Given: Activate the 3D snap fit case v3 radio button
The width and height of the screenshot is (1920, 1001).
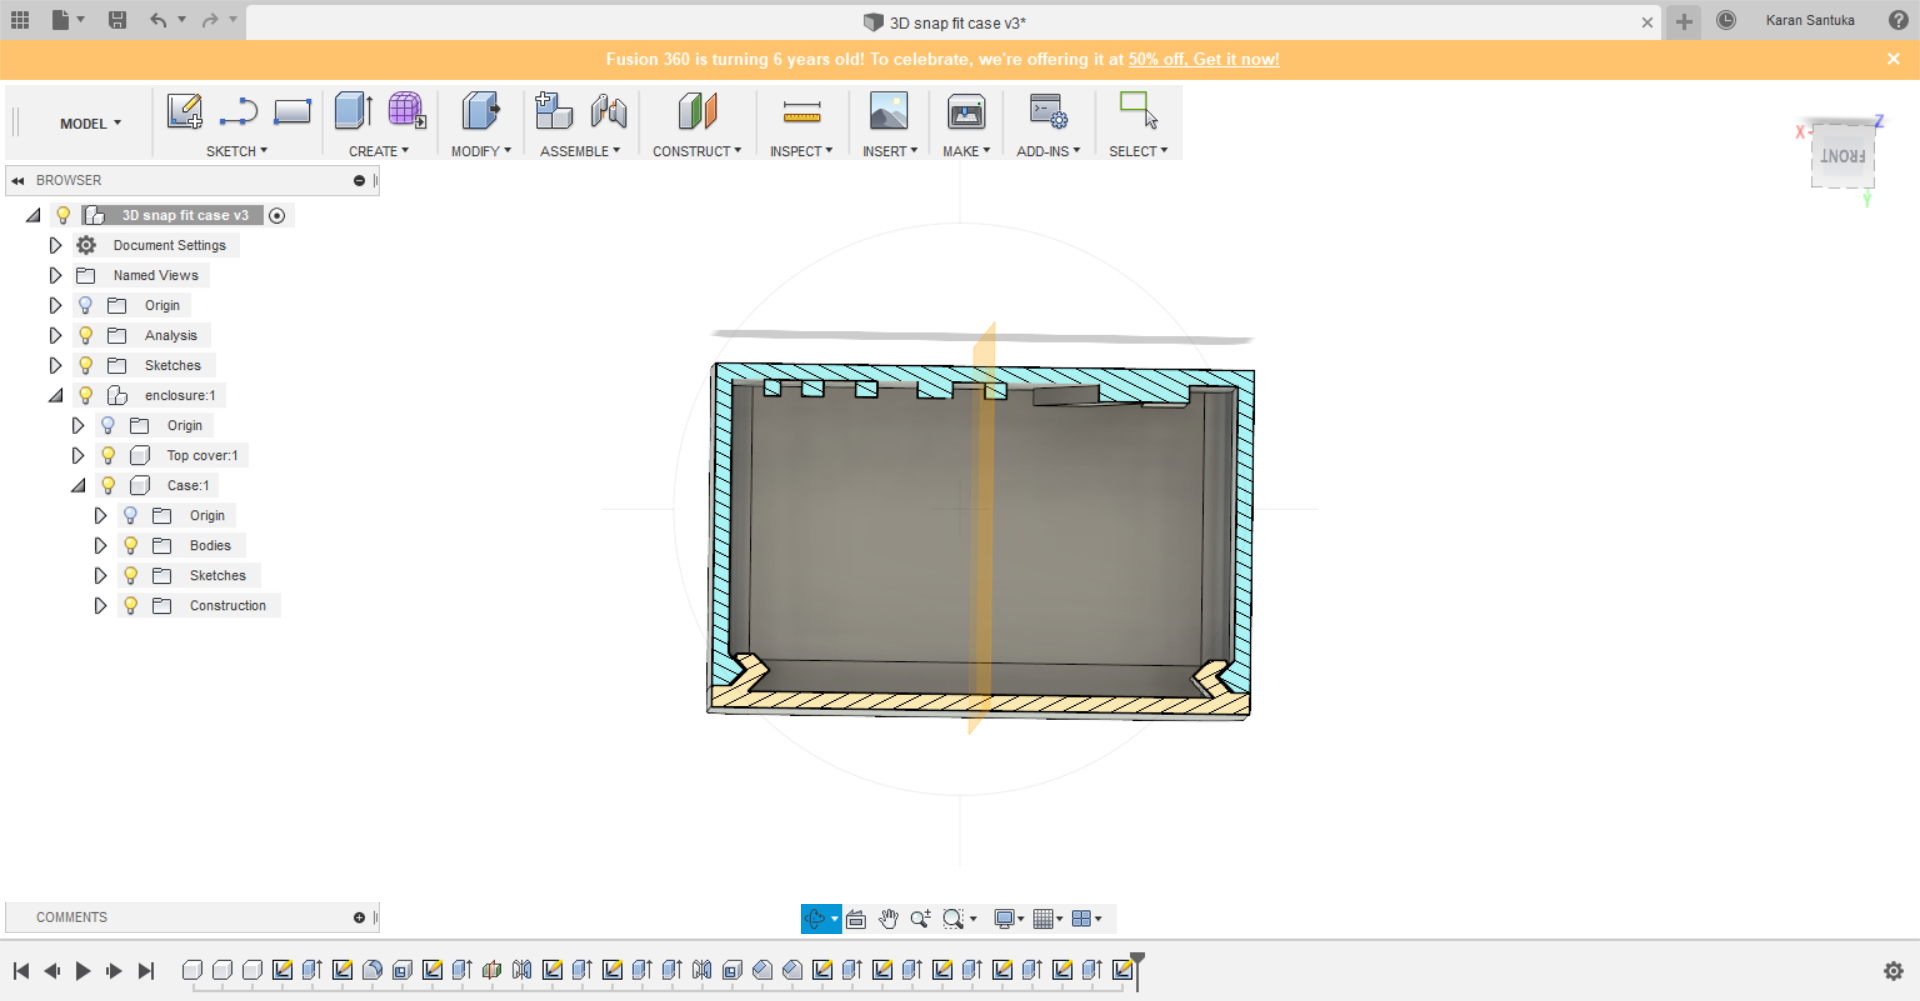Looking at the screenshot, I should 277,215.
